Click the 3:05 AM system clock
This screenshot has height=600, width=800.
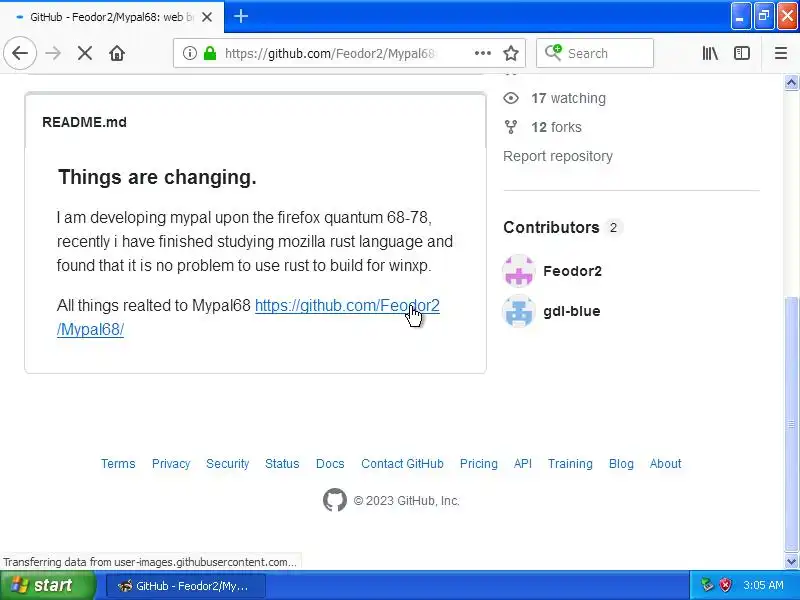pyautogui.click(x=763, y=585)
